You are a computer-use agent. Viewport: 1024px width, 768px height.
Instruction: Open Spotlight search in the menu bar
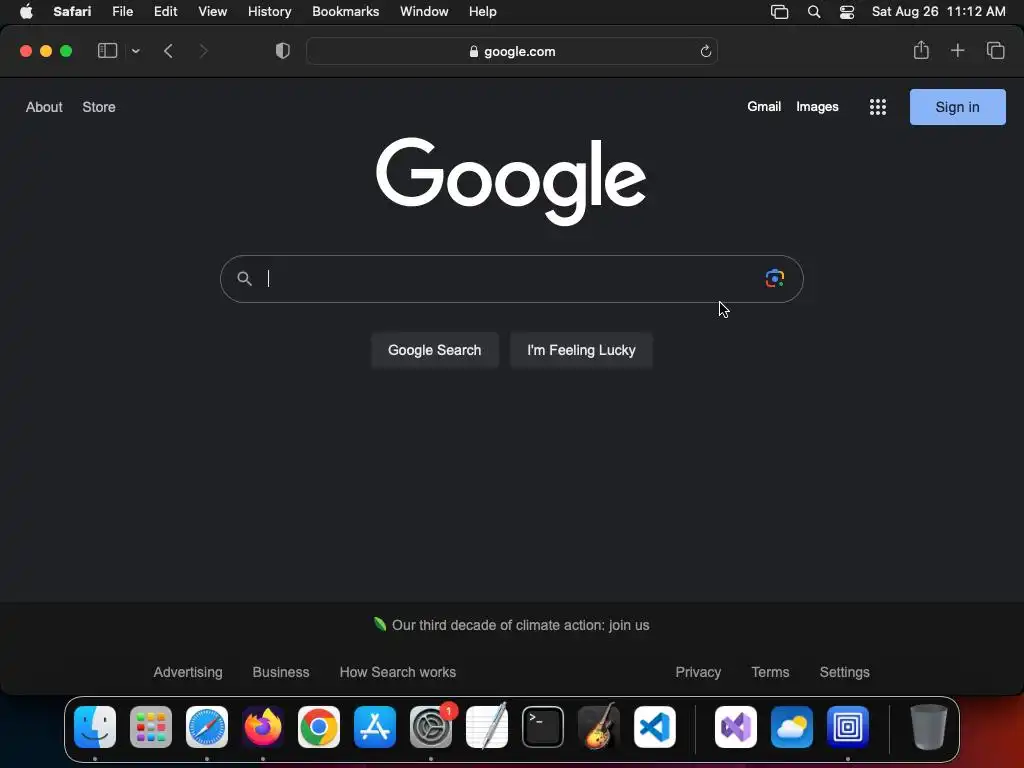click(814, 12)
